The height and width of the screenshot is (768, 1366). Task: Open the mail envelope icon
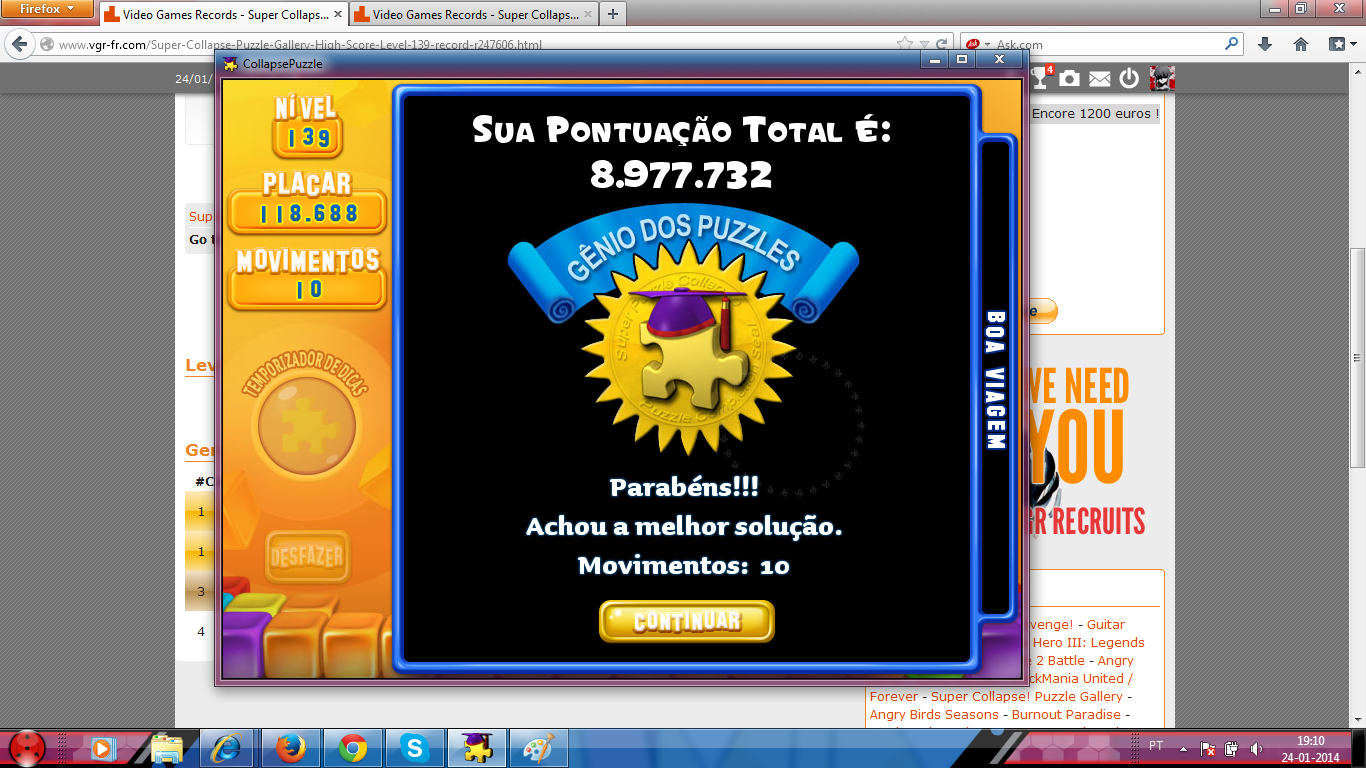coord(1100,78)
